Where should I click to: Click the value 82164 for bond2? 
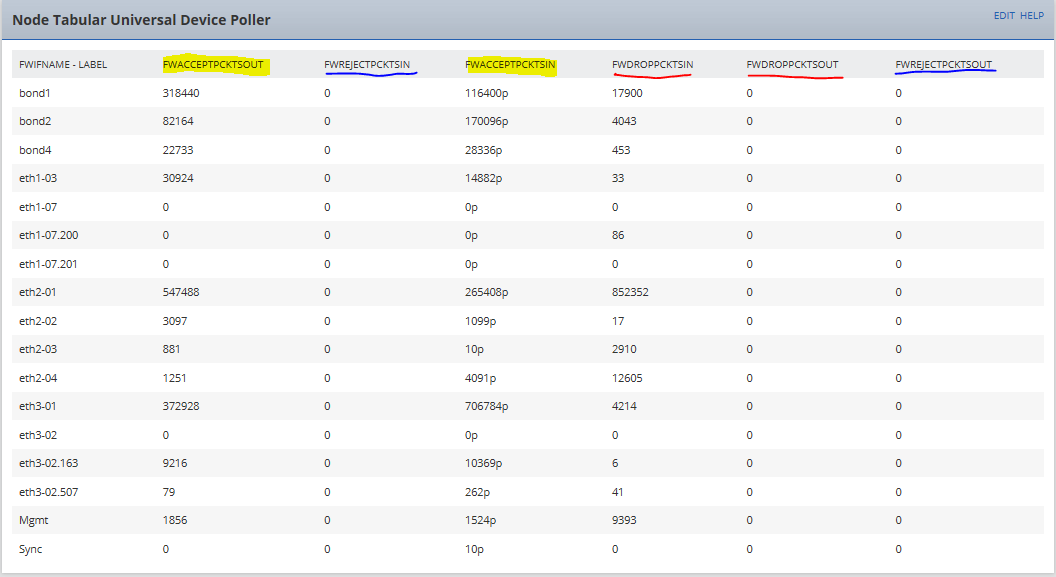(178, 121)
